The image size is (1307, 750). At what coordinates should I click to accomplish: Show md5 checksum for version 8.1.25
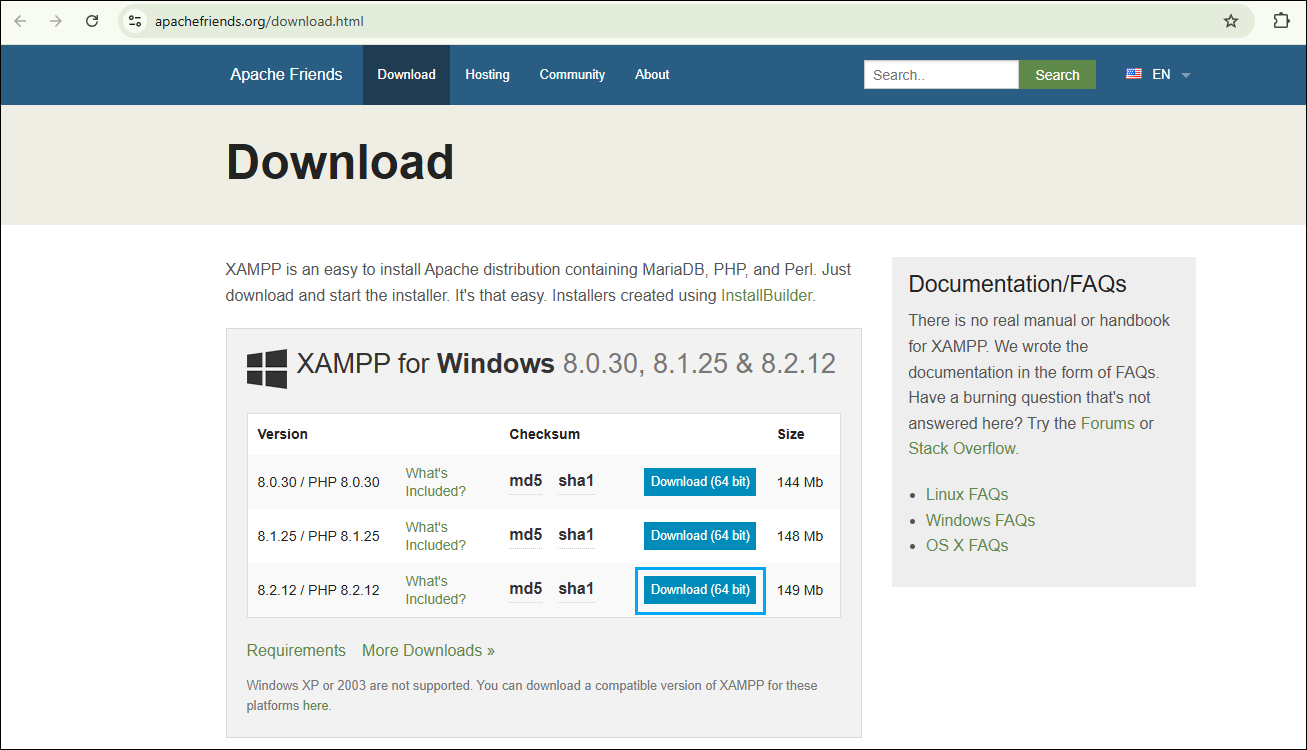point(526,535)
